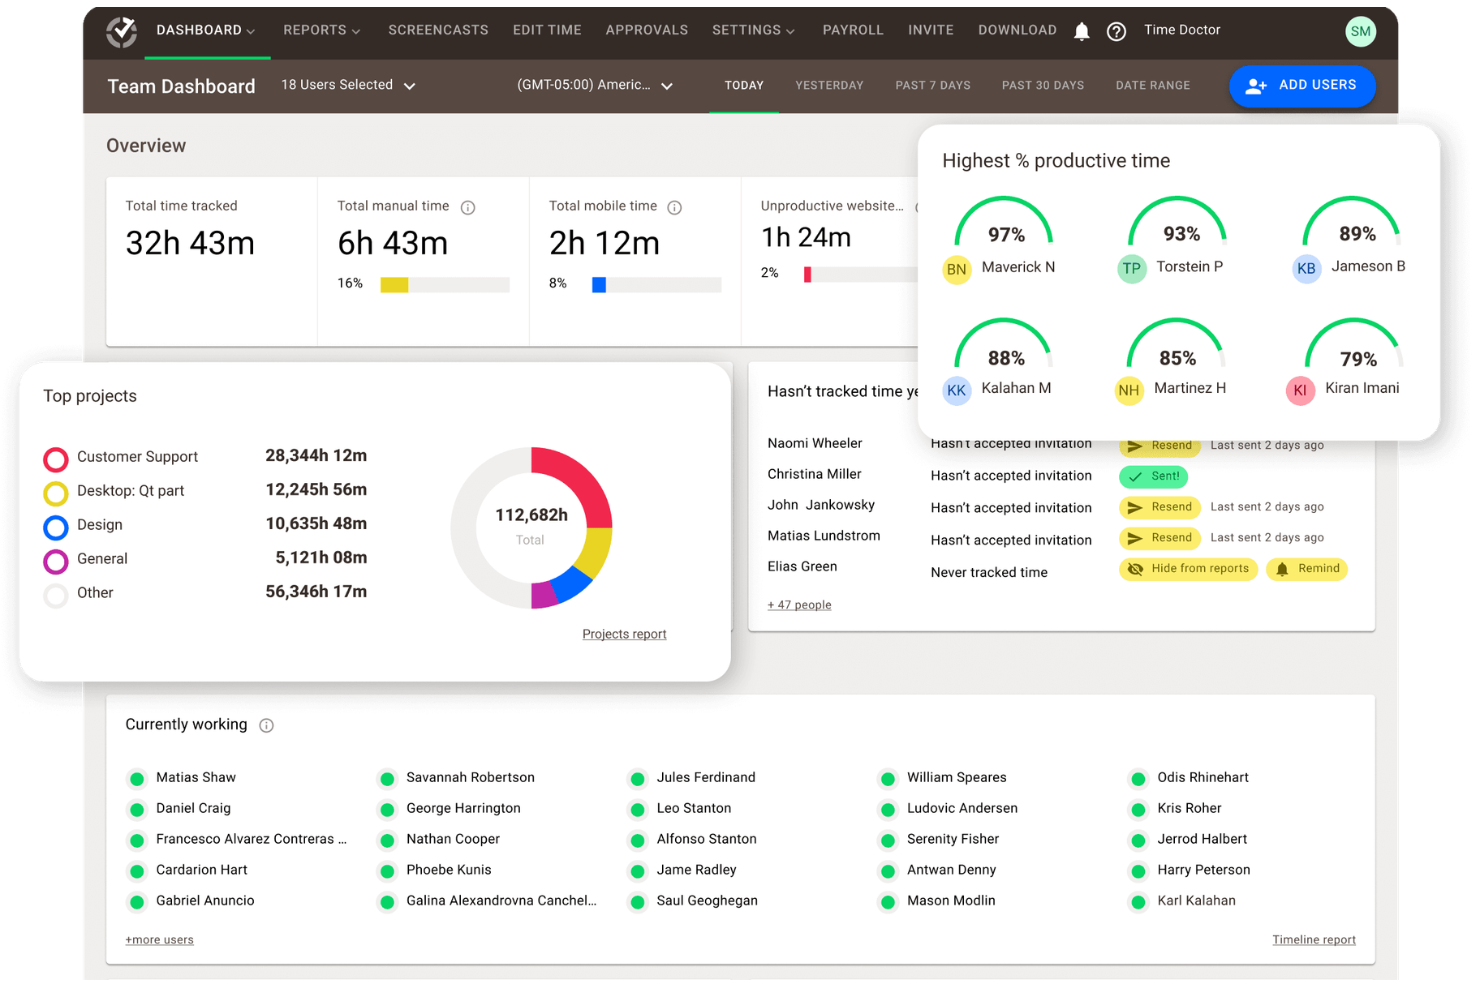Open the SM profile avatar menu
The height and width of the screenshot is (987, 1480).
click(1361, 31)
